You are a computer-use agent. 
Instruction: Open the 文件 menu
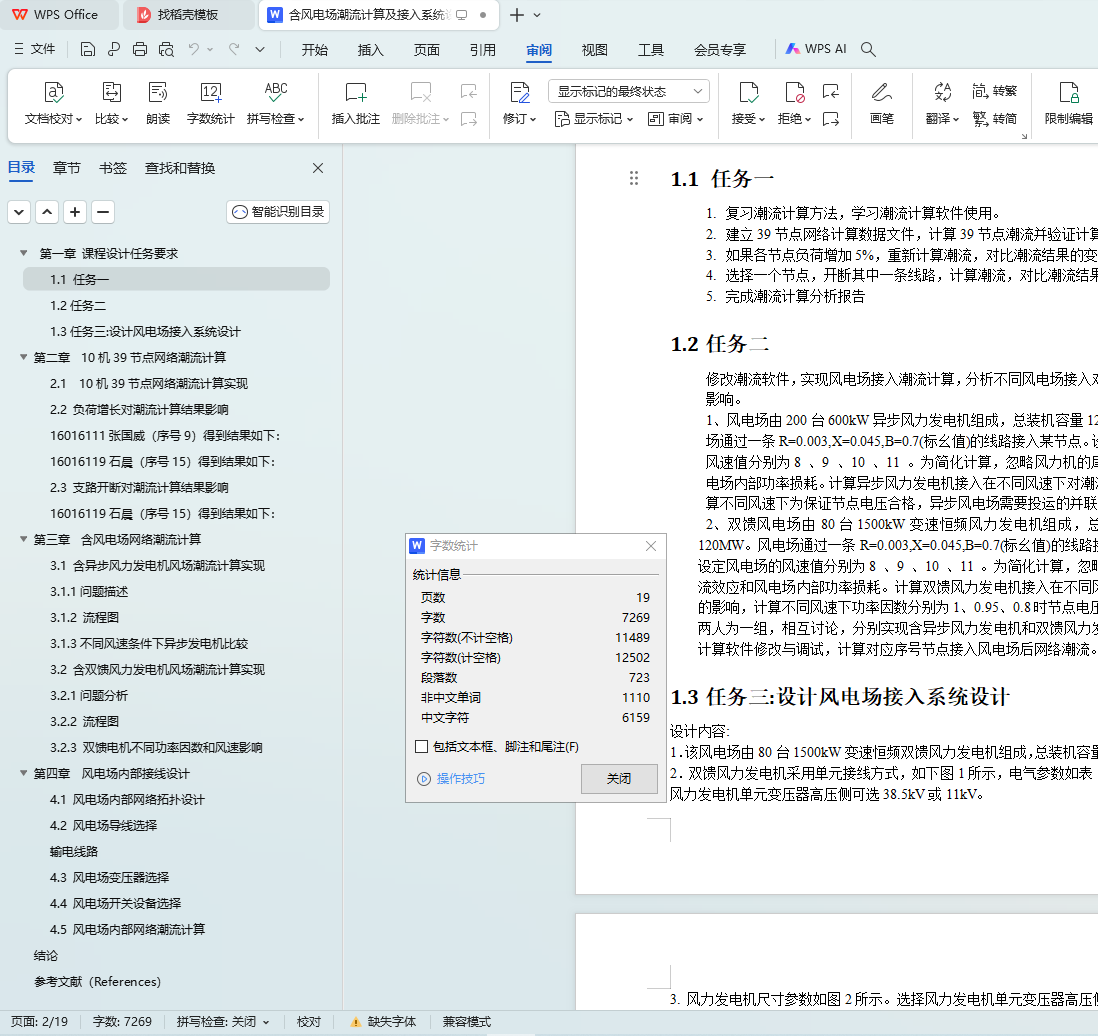35,49
